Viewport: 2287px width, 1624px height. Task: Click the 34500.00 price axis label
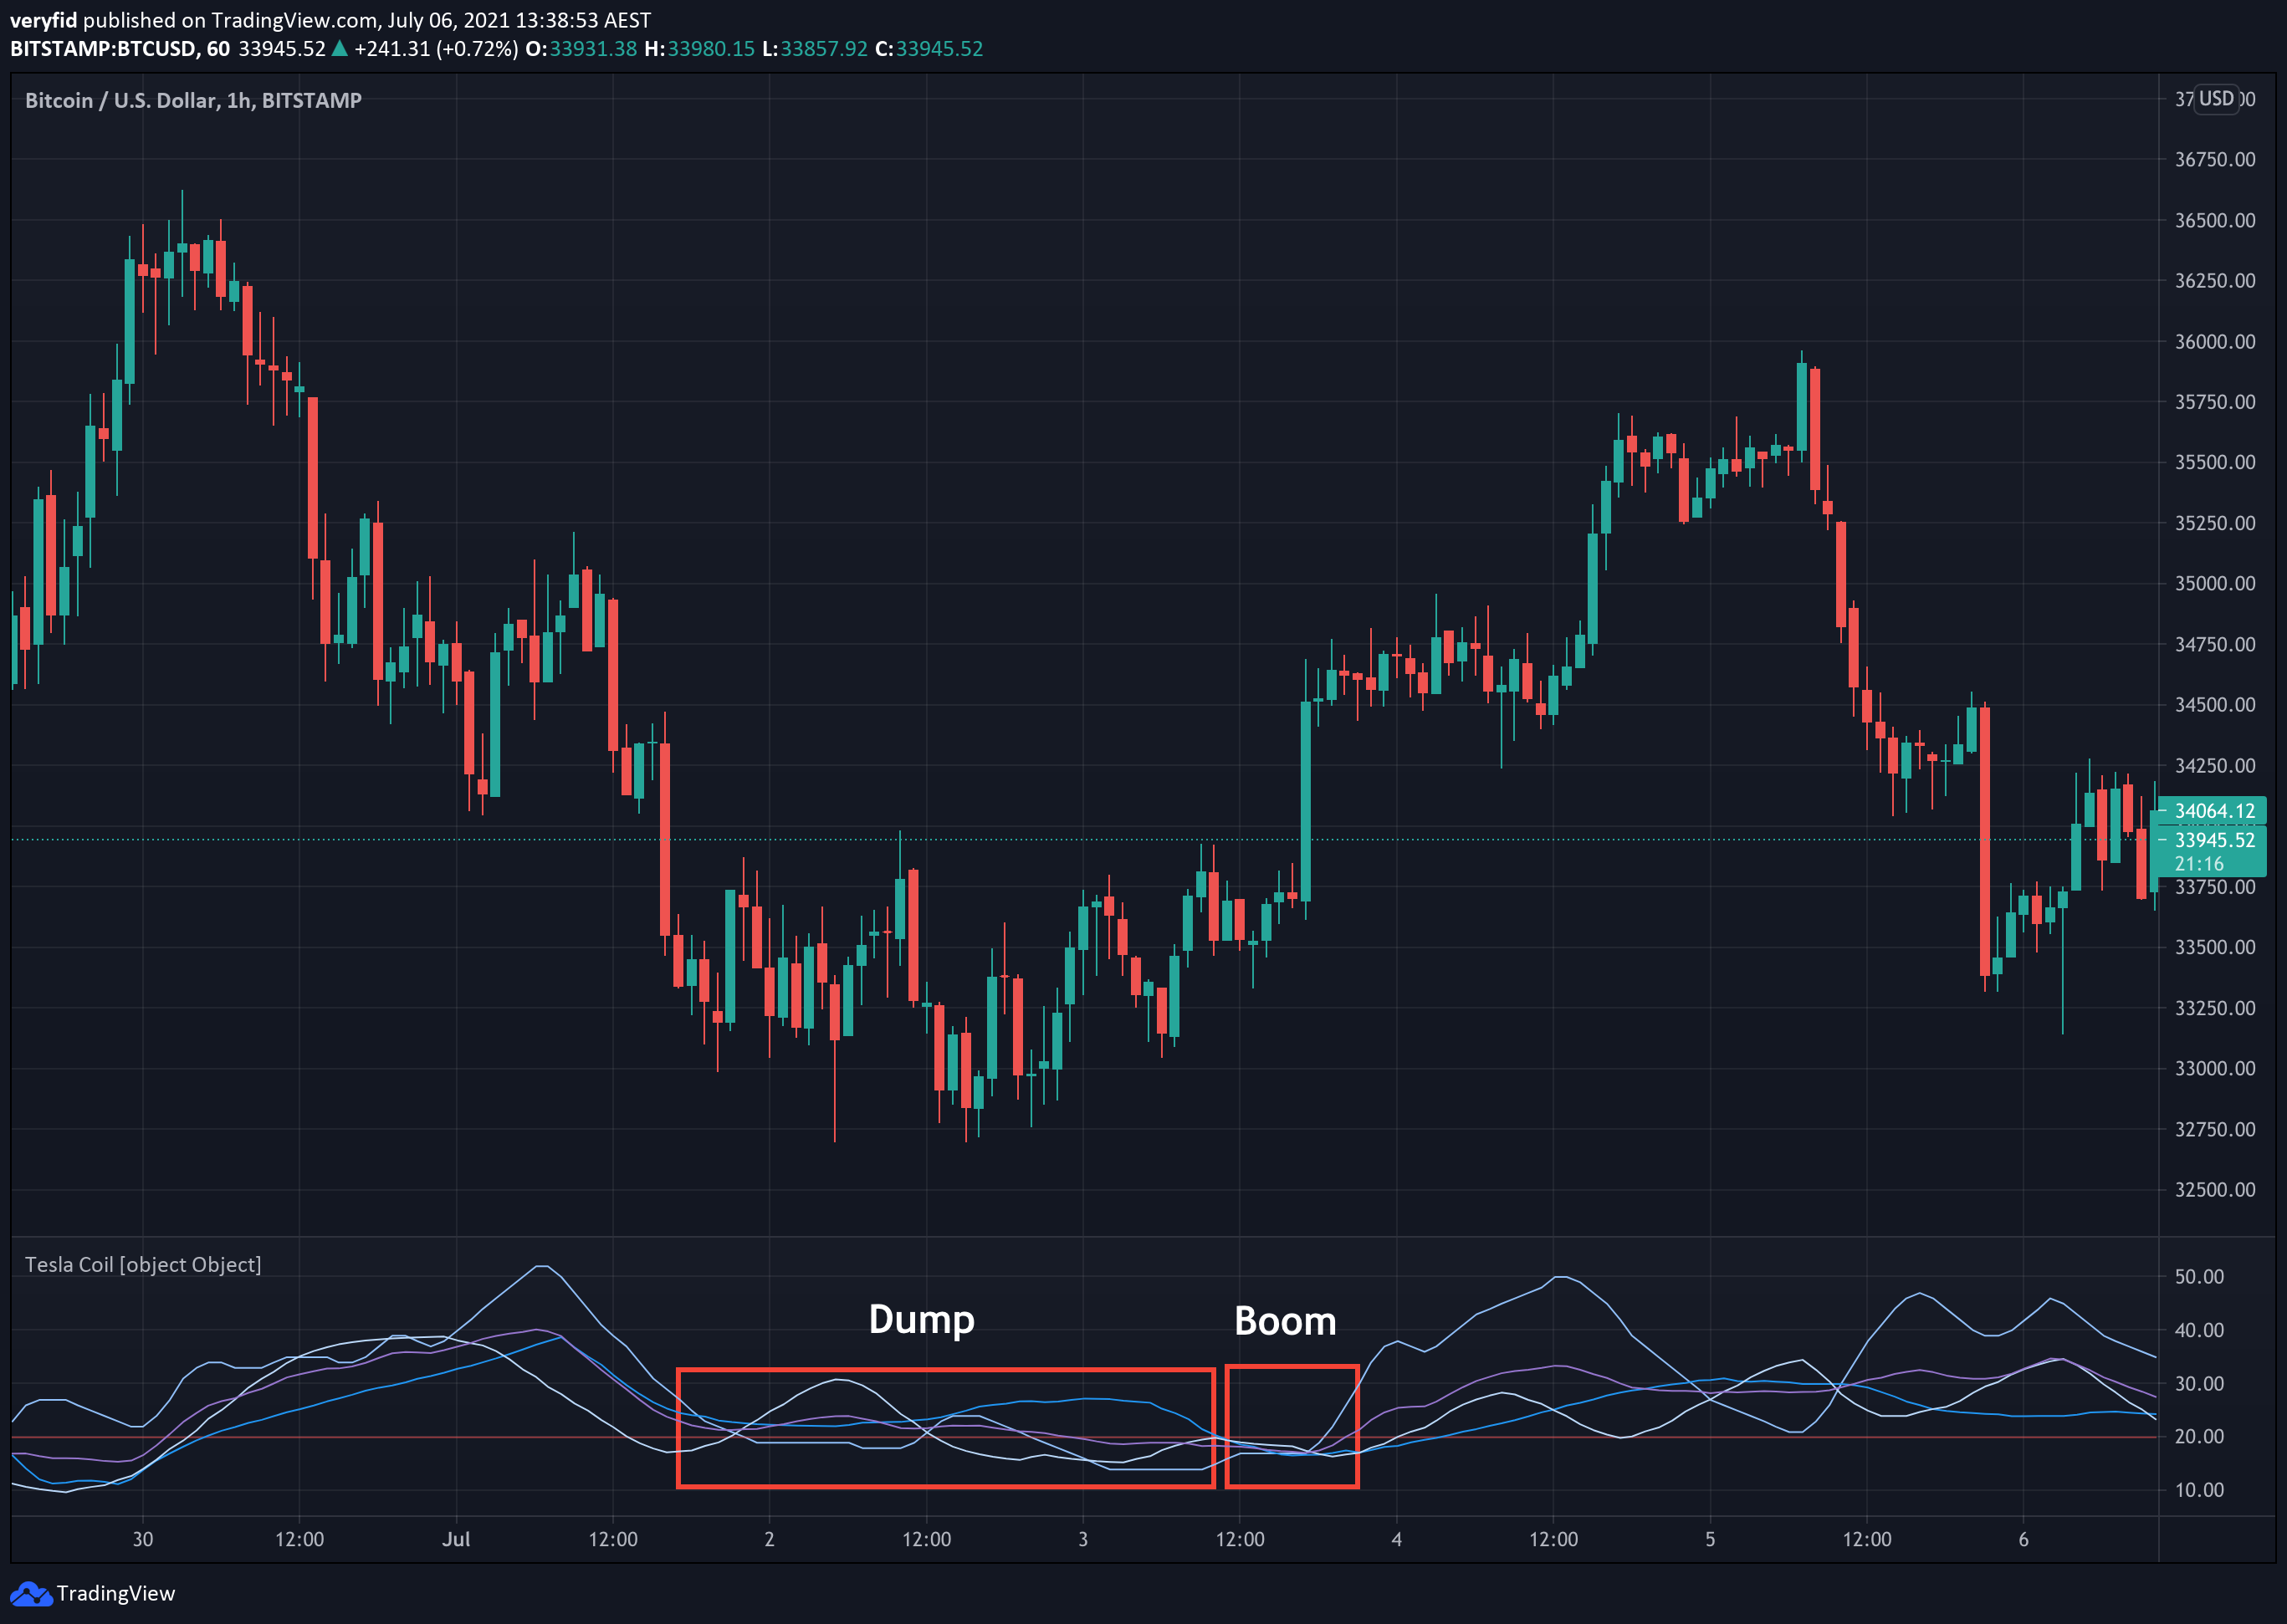point(2215,705)
